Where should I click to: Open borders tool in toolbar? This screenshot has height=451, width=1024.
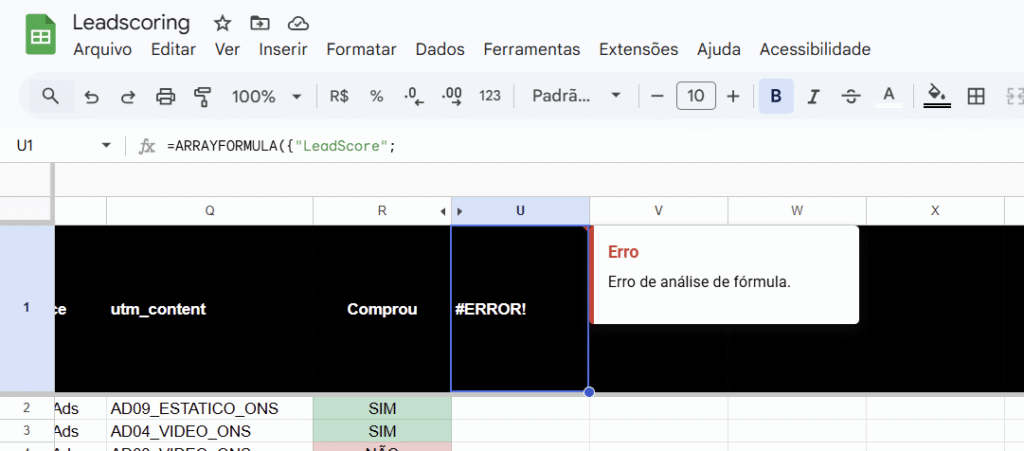pyautogui.click(x=976, y=96)
